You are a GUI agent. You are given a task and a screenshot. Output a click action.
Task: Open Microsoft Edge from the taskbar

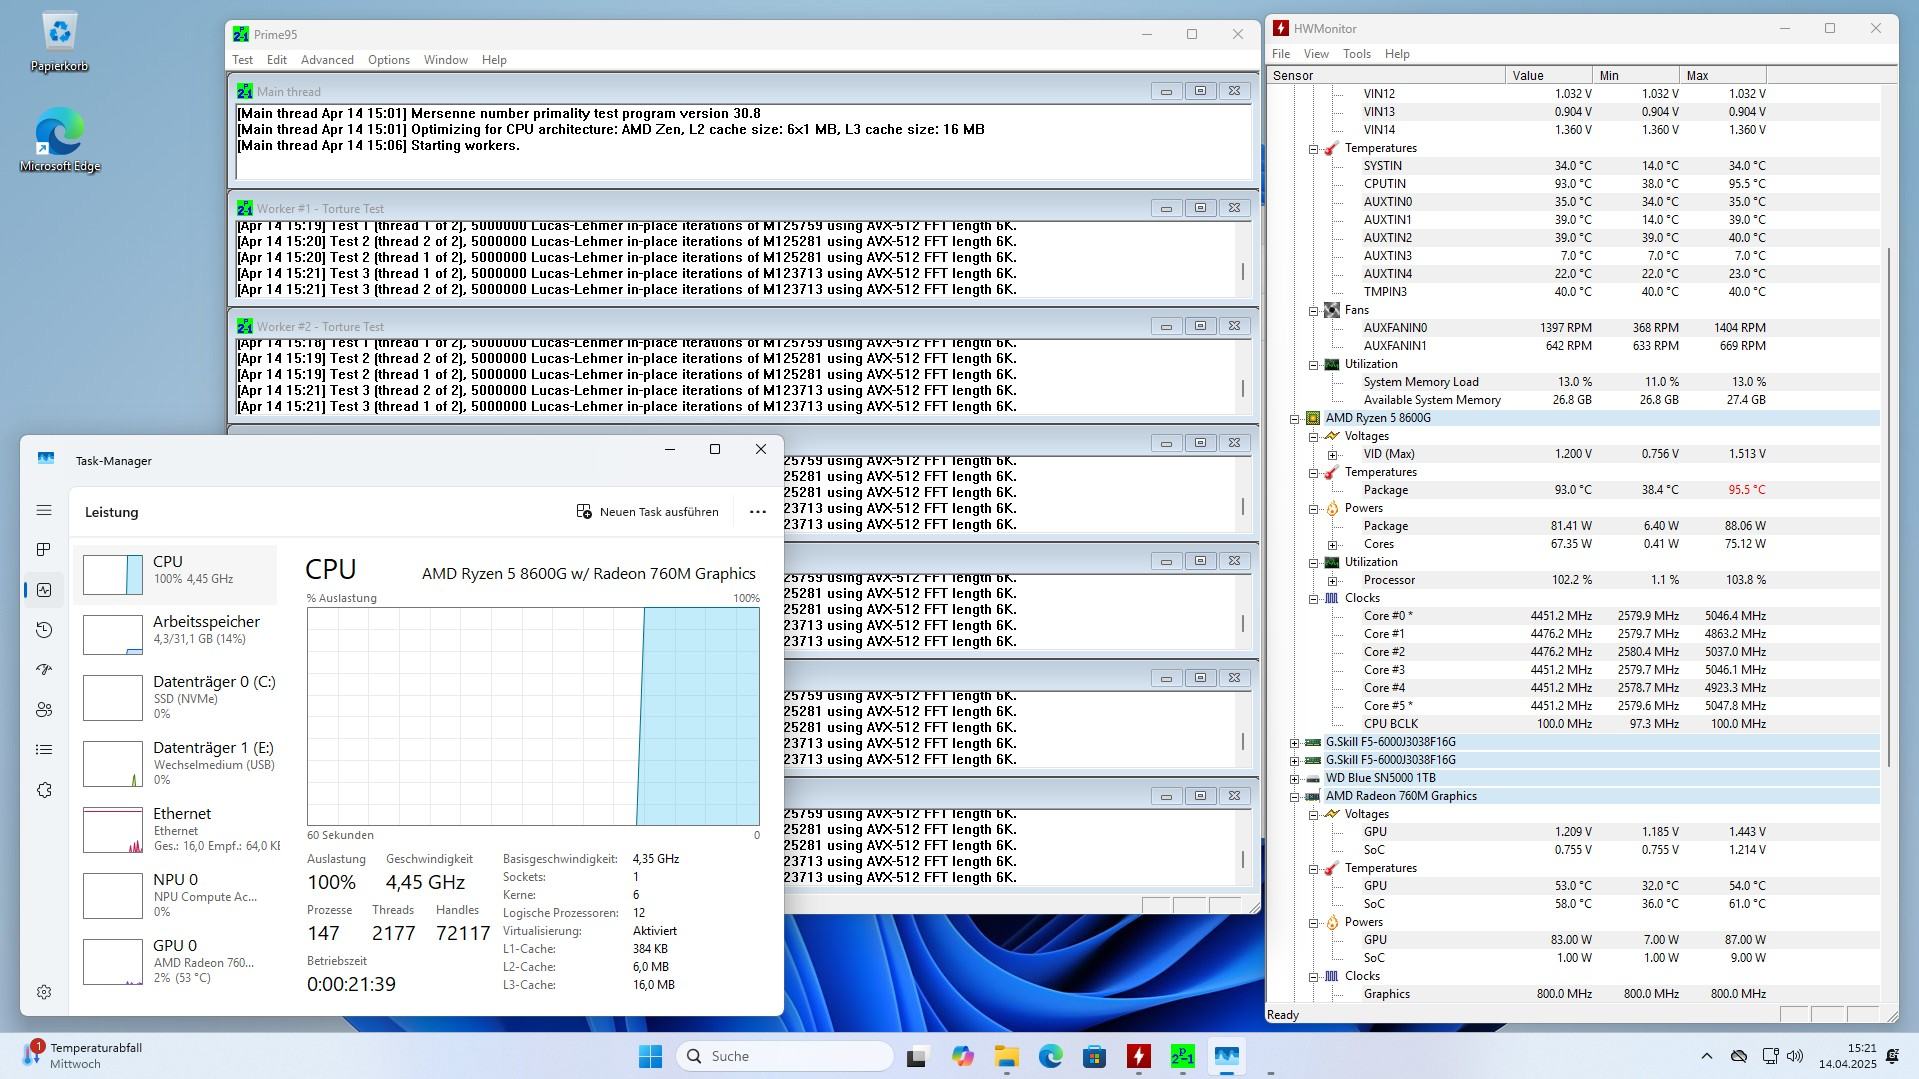(x=1050, y=1056)
